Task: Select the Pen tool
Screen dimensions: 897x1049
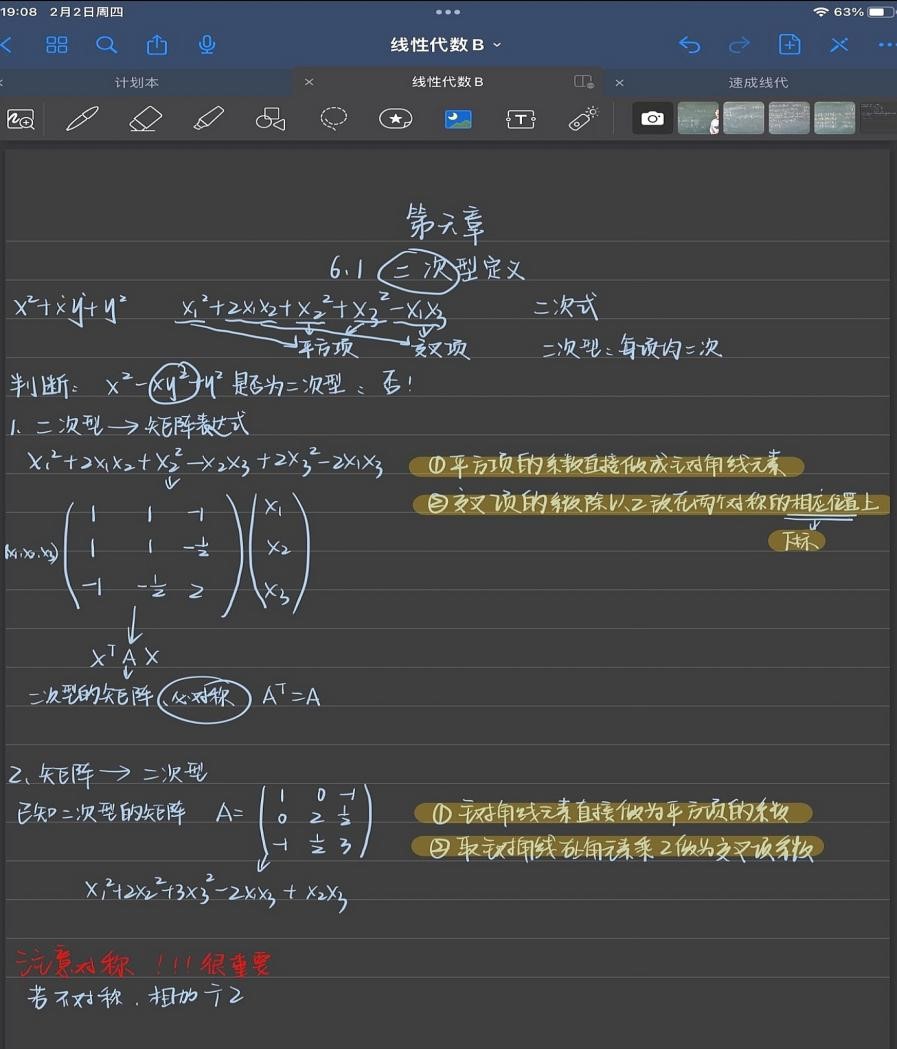Action: [x=82, y=119]
